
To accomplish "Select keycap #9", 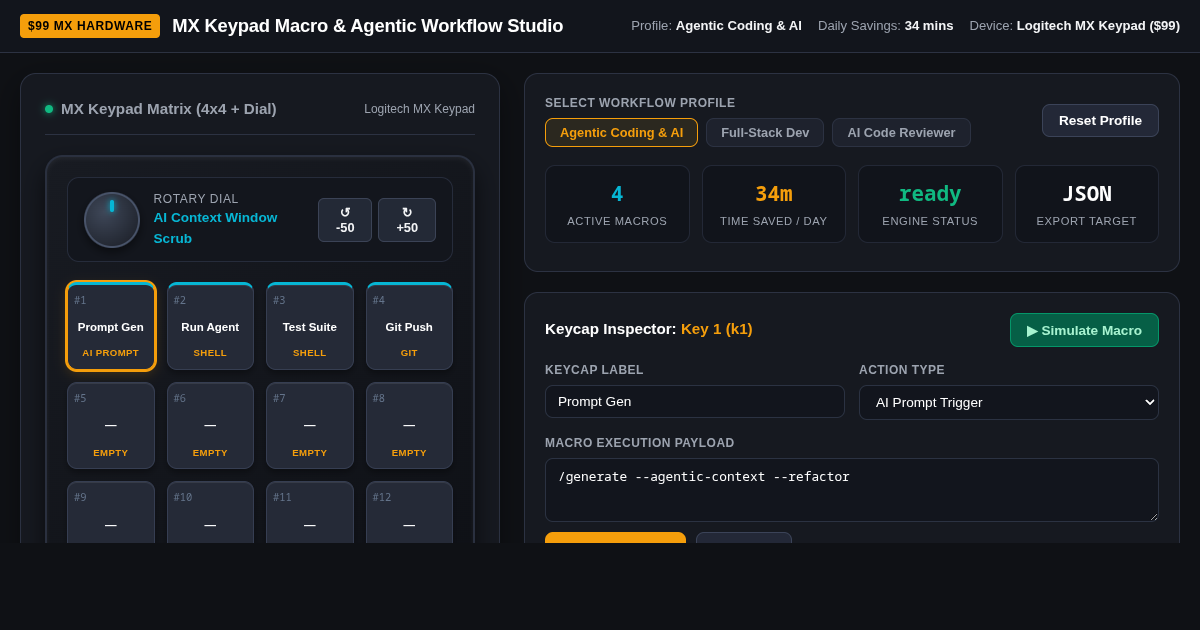I will [111, 512].
